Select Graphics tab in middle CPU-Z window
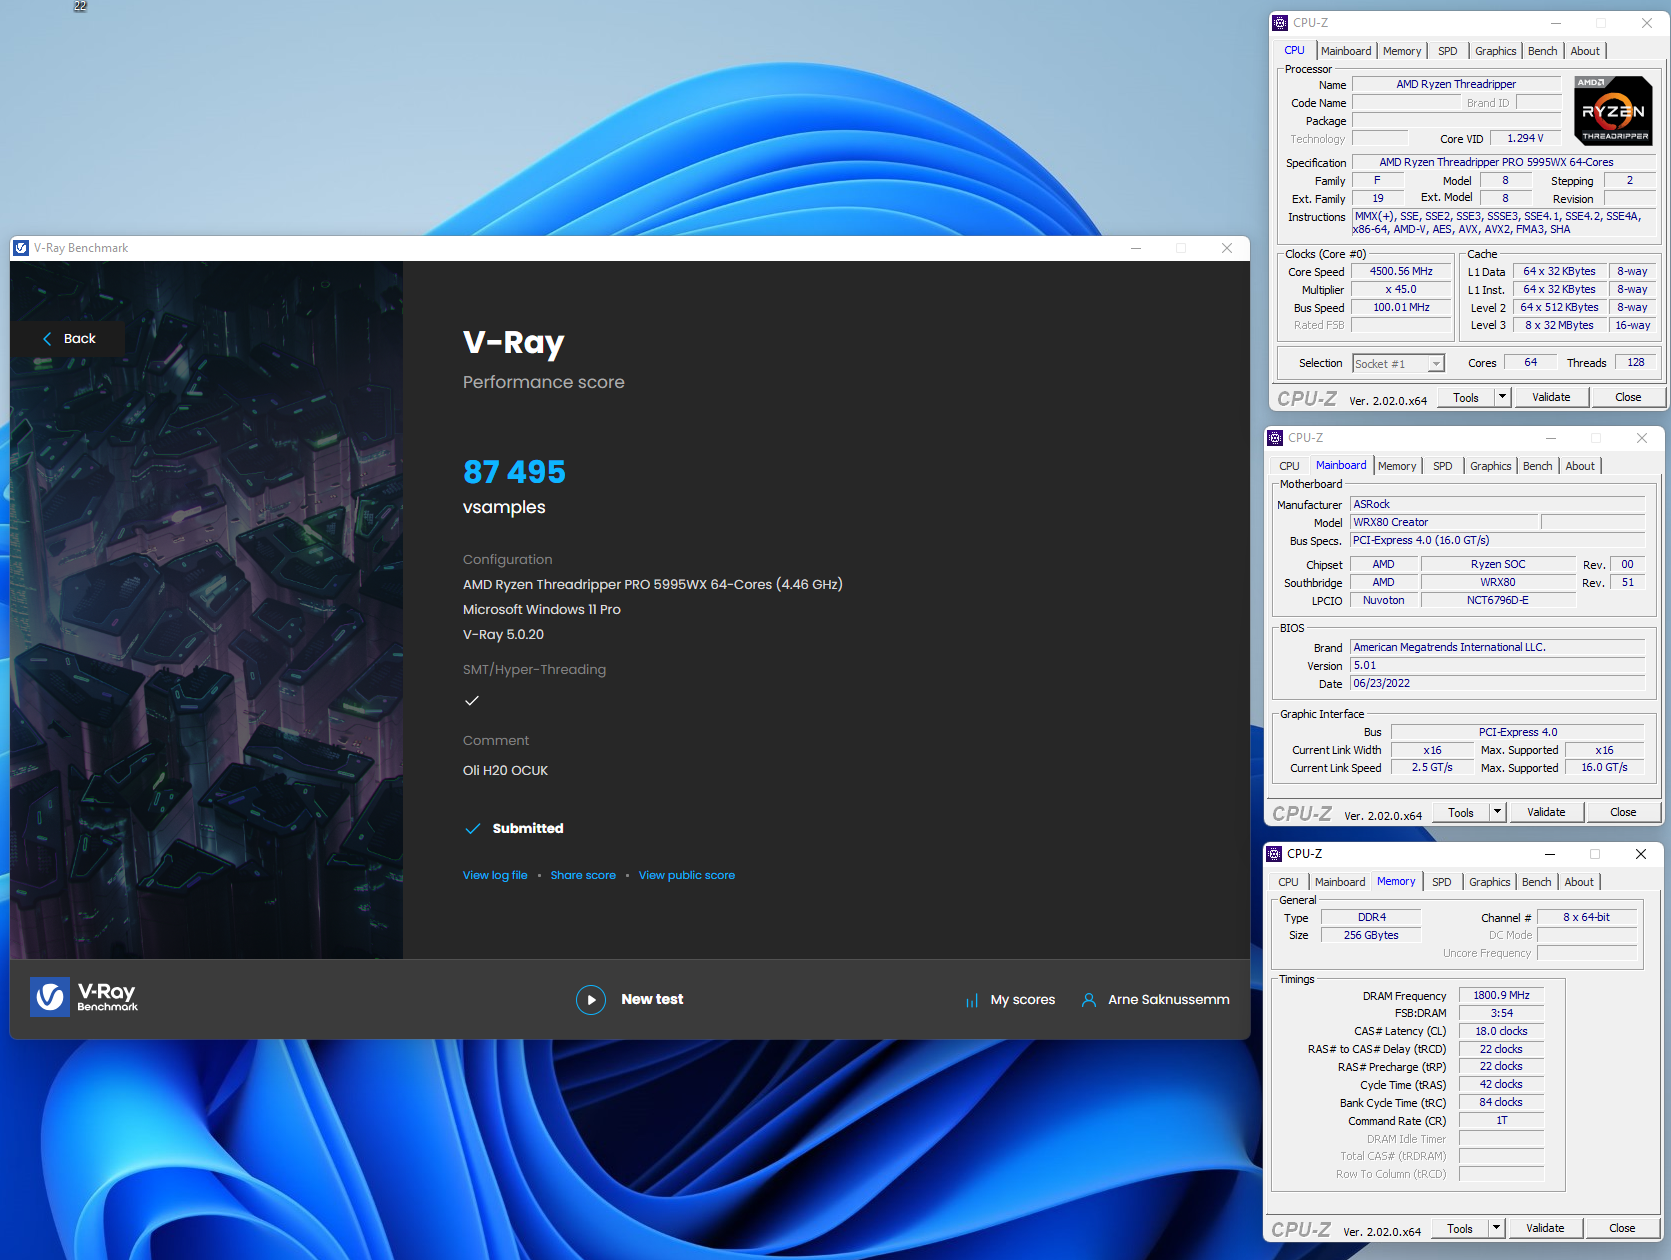 click(x=1490, y=466)
